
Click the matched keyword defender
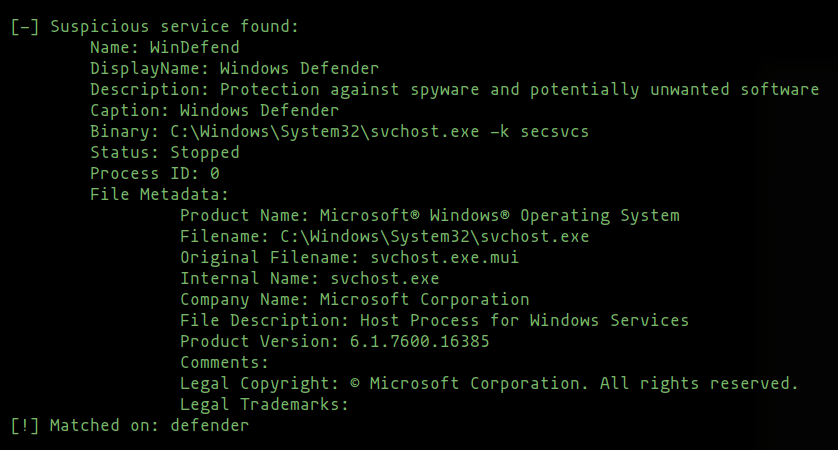(x=209, y=426)
